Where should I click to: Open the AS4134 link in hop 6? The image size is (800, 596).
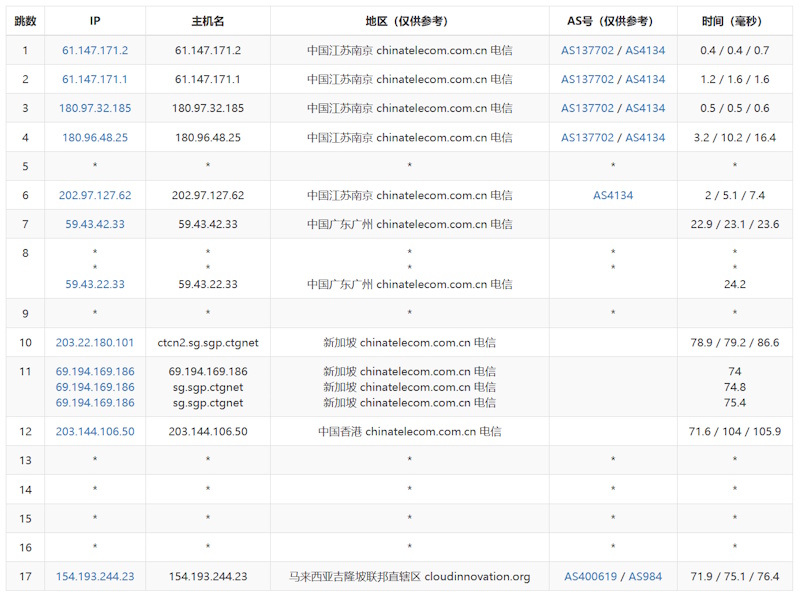click(x=613, y=196)
